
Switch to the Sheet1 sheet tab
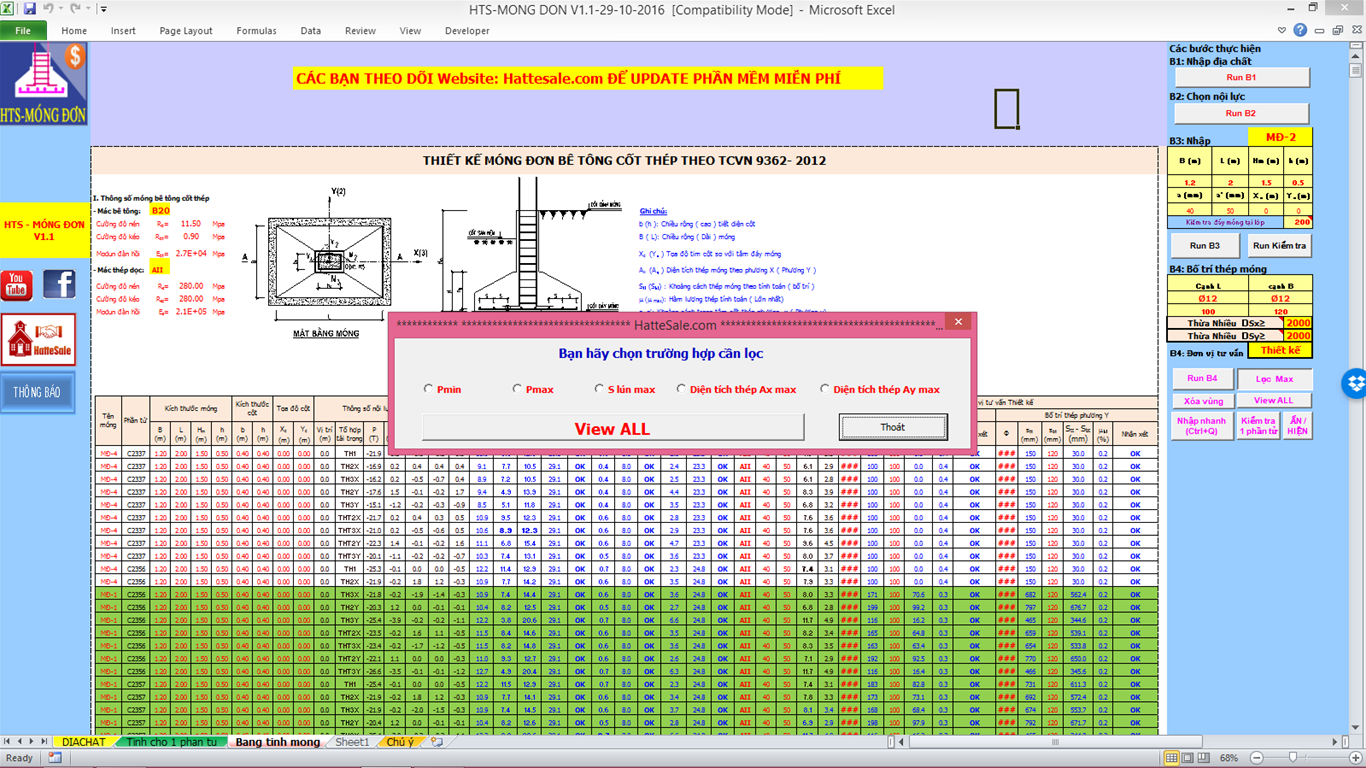click(352, 742)
